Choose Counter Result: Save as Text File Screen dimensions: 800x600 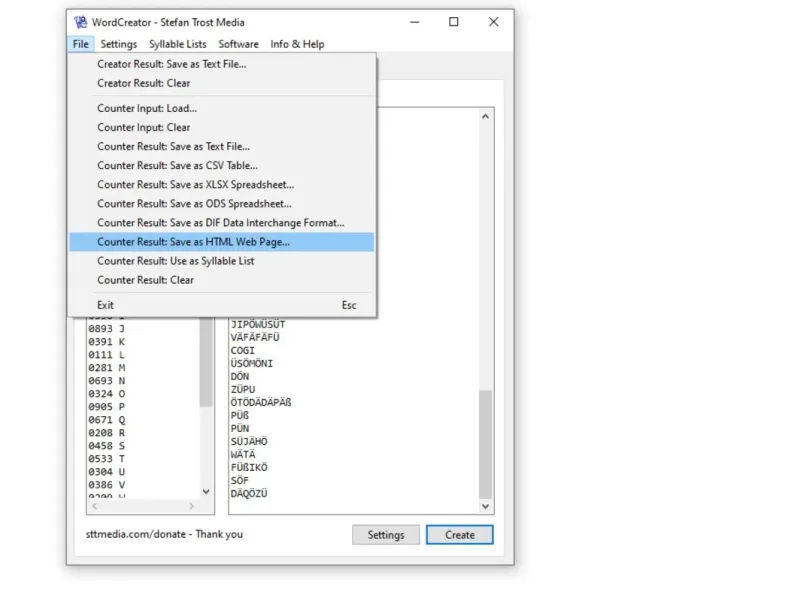[x=221, y=146]
